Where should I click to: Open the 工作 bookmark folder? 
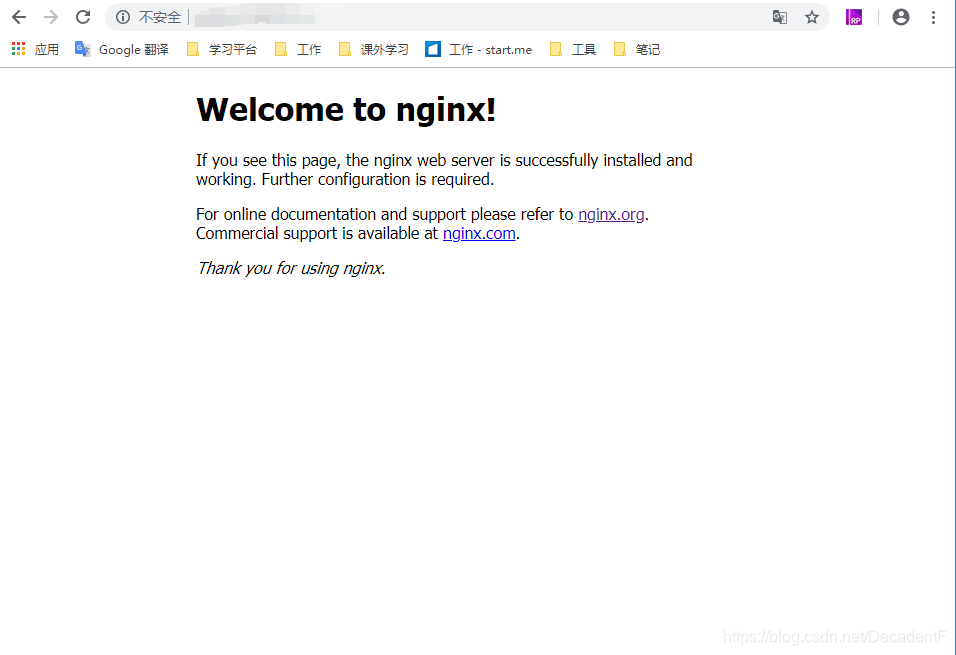298,49
